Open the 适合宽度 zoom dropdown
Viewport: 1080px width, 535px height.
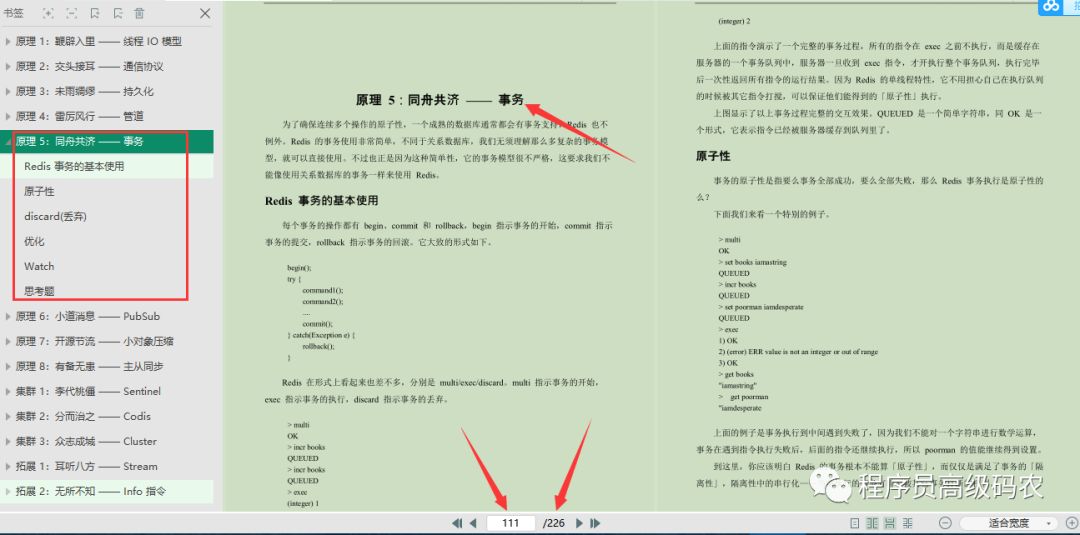[x=1008, y=523]
